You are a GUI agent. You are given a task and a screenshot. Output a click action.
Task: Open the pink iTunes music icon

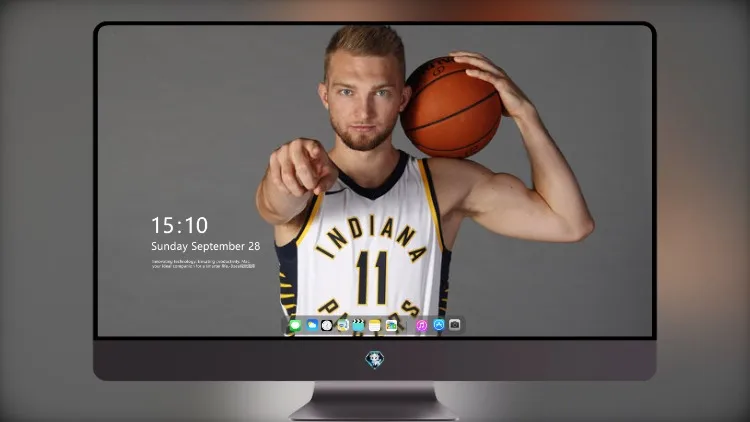pyautogui.click(x=421, y=325)
